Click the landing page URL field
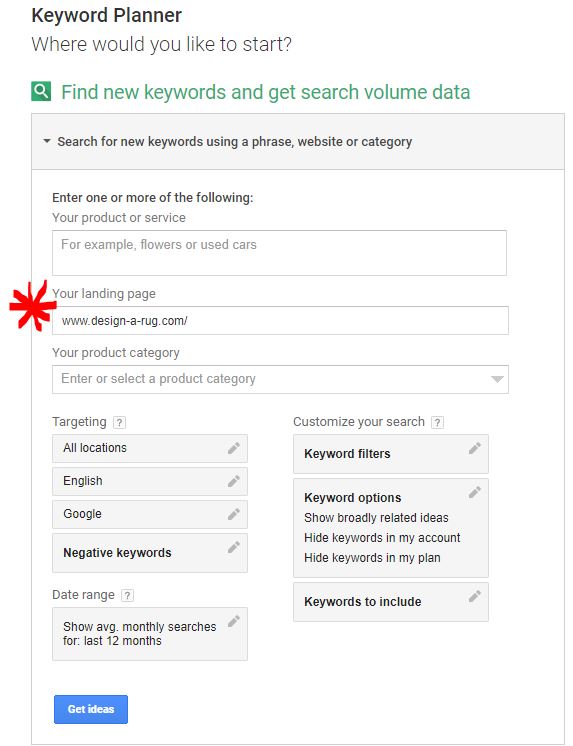 pos(280,320)
